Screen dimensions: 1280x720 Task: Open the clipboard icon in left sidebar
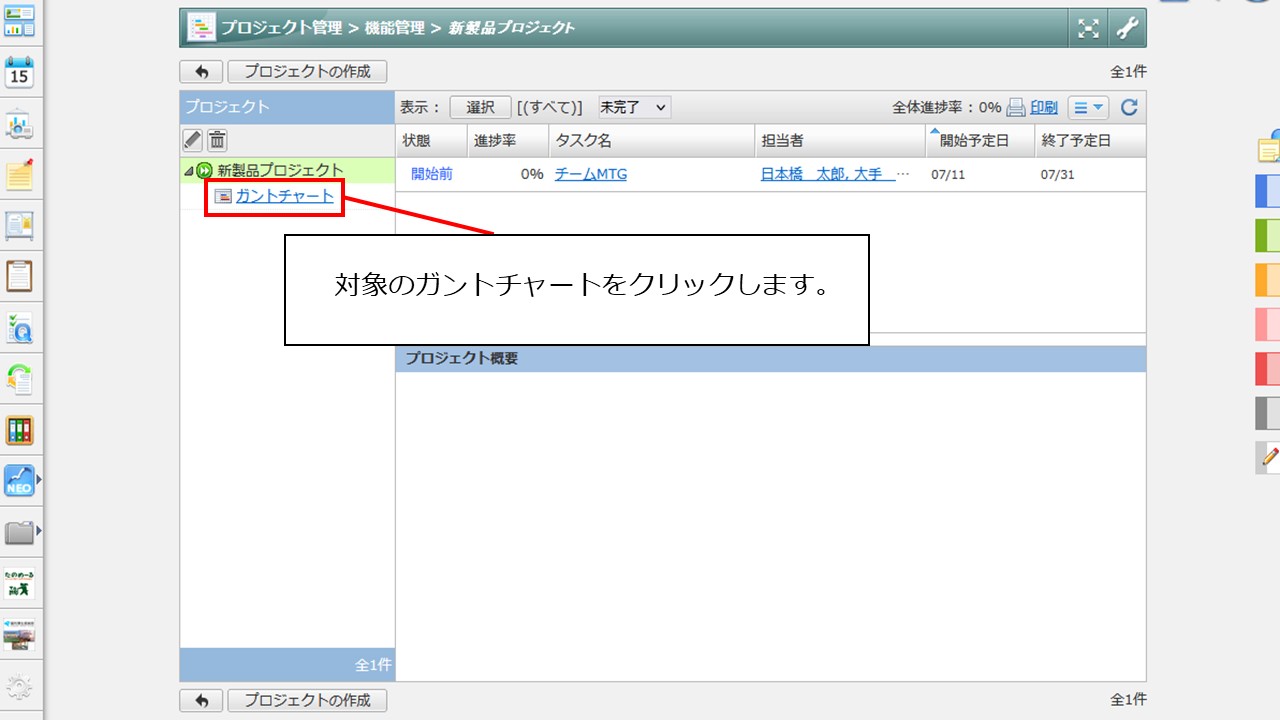(x=20, y=276)
